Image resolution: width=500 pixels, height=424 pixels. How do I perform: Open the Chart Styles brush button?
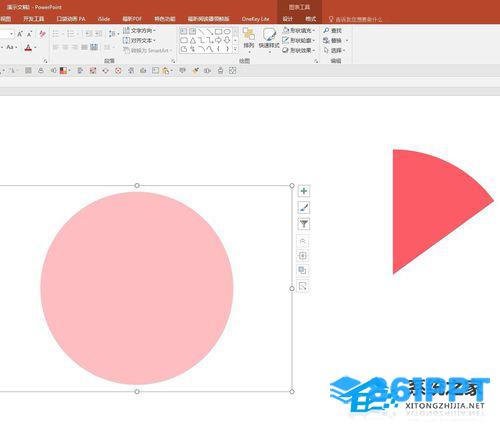tap(303, 208)
